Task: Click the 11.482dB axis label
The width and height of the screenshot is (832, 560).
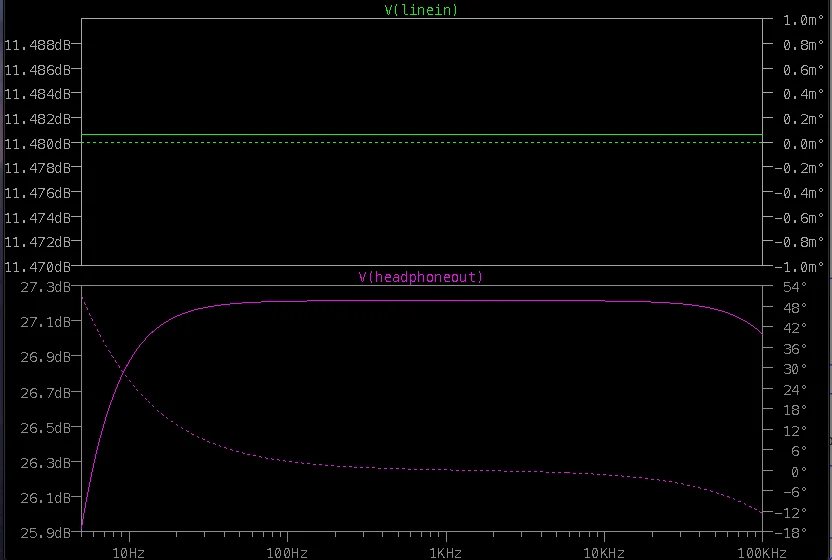Action: (38, 119)
